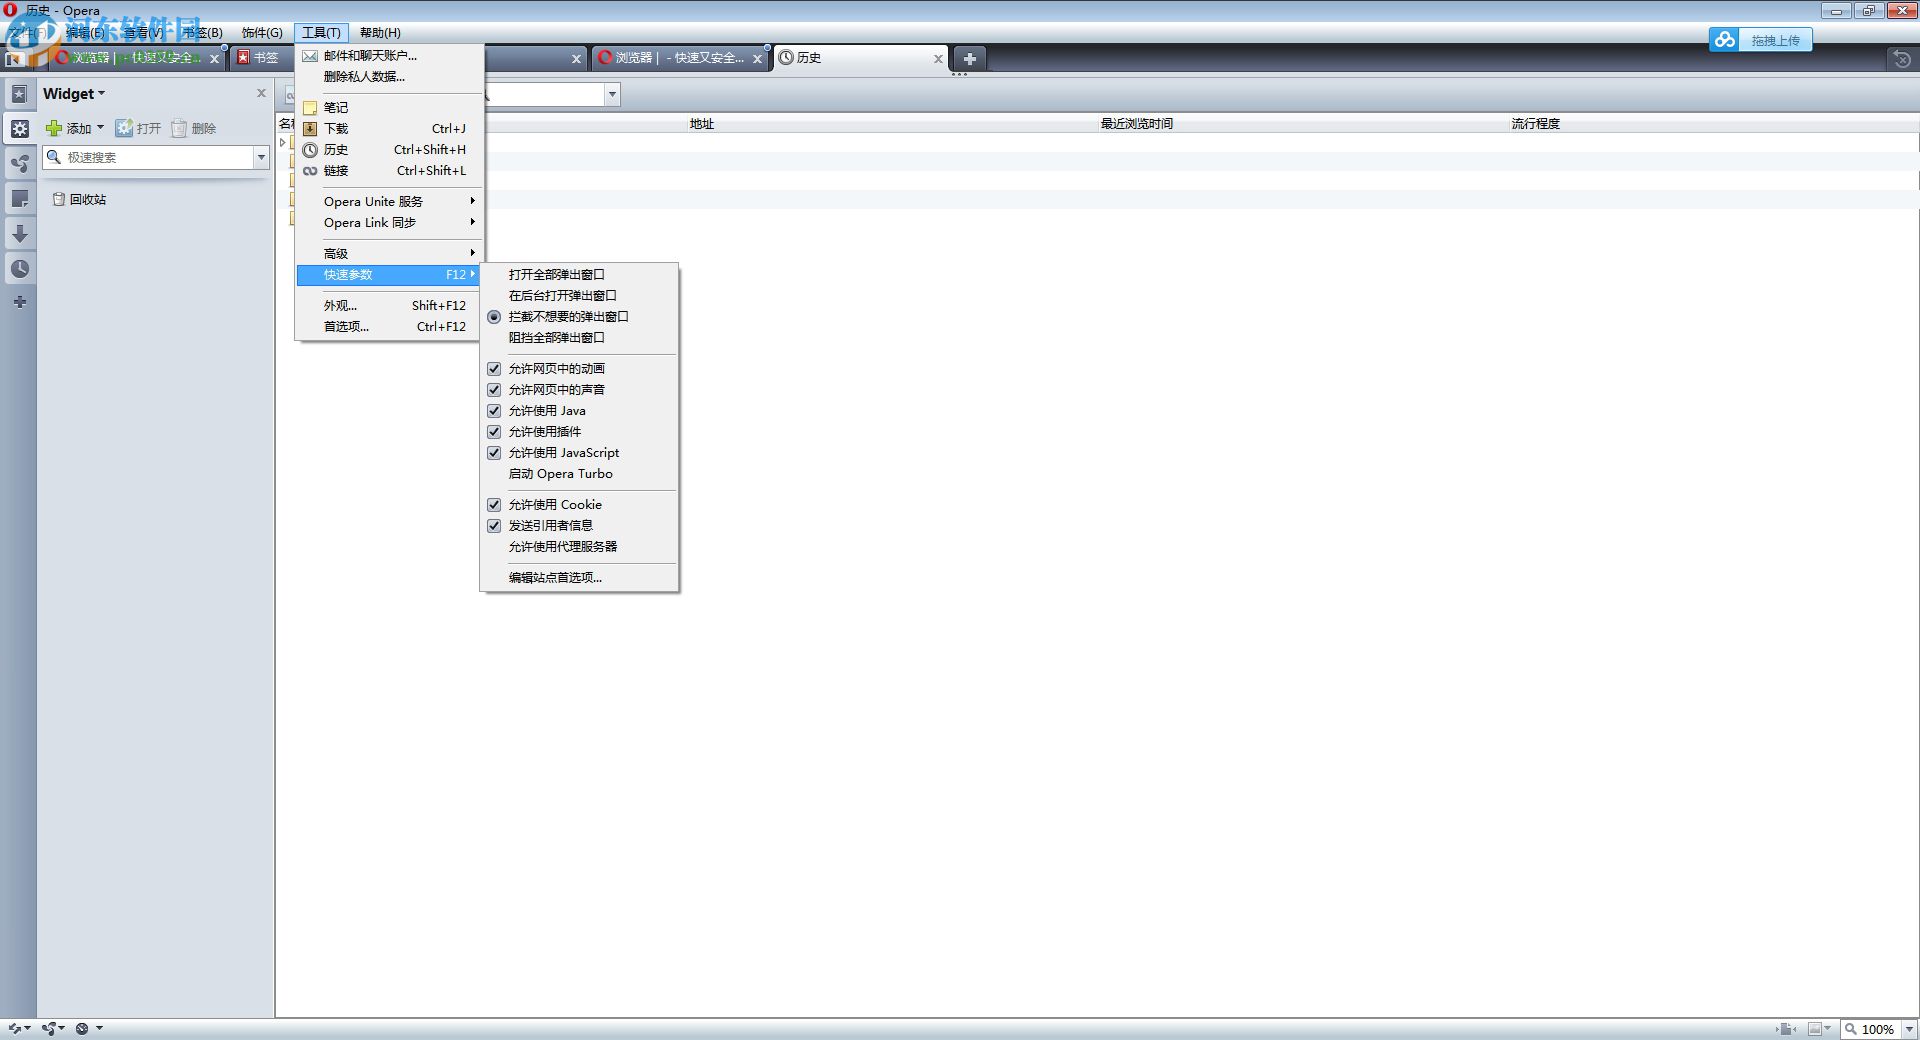
Task: Expand the 添加 dropdown arrow
Action: (98, 128)
